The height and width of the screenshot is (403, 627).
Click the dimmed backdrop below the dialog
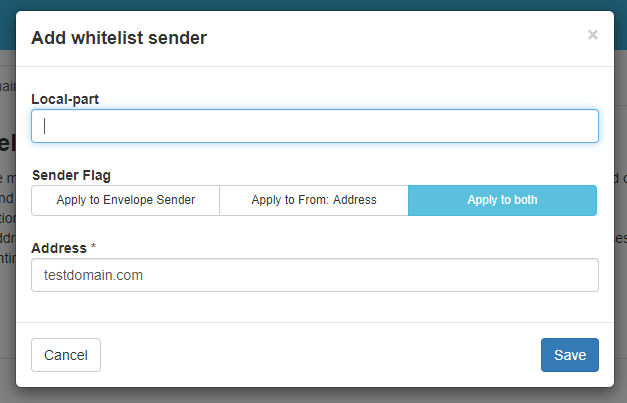pos(313,395)
